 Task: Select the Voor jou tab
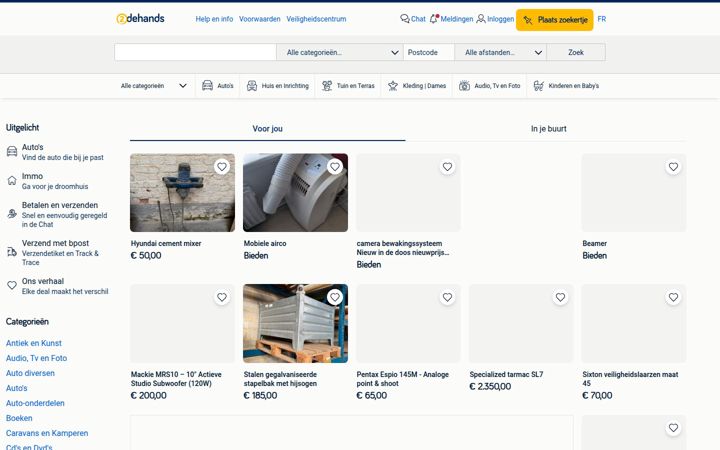(x=267, y=129)
